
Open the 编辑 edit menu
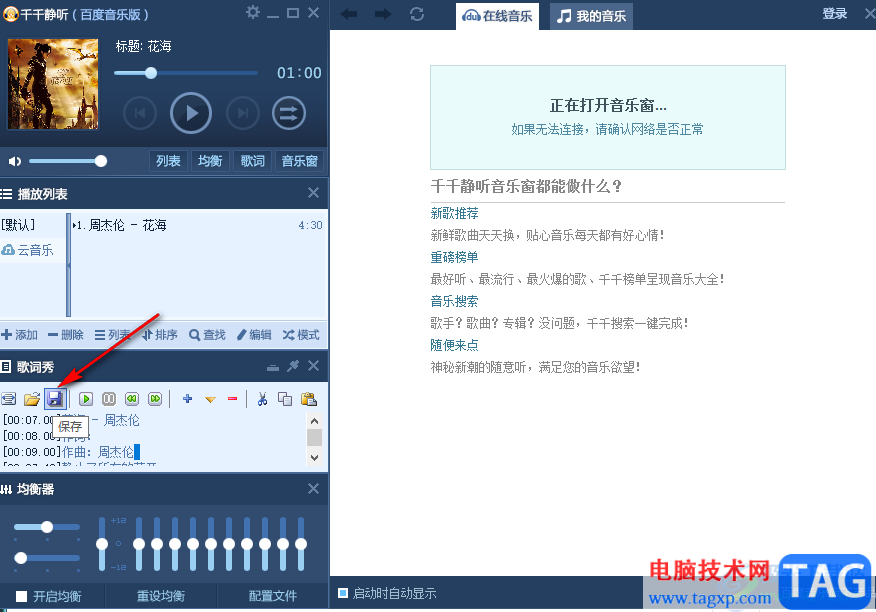point(254,335)
